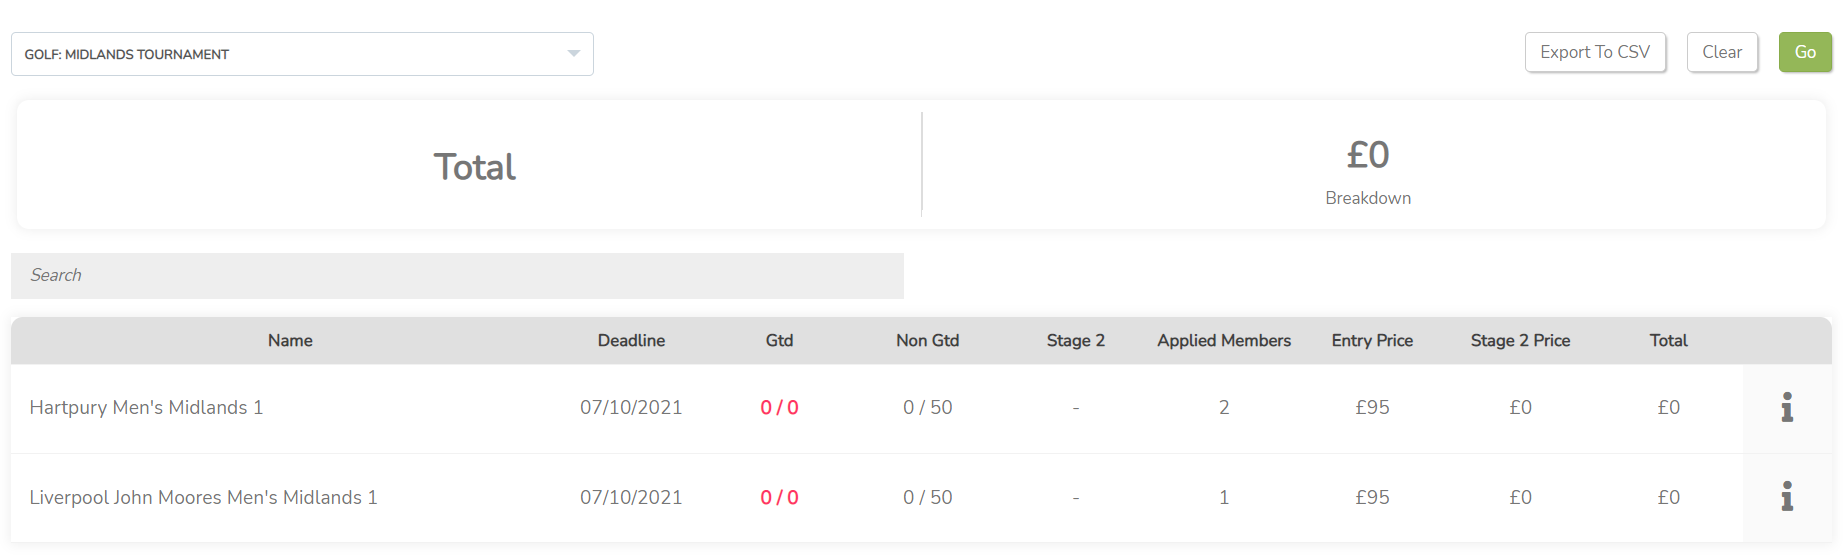The width and height of the screenshot is (1843, 559).
Task: Open the Breakdown link under £0
Action: tap(1368, 198)
